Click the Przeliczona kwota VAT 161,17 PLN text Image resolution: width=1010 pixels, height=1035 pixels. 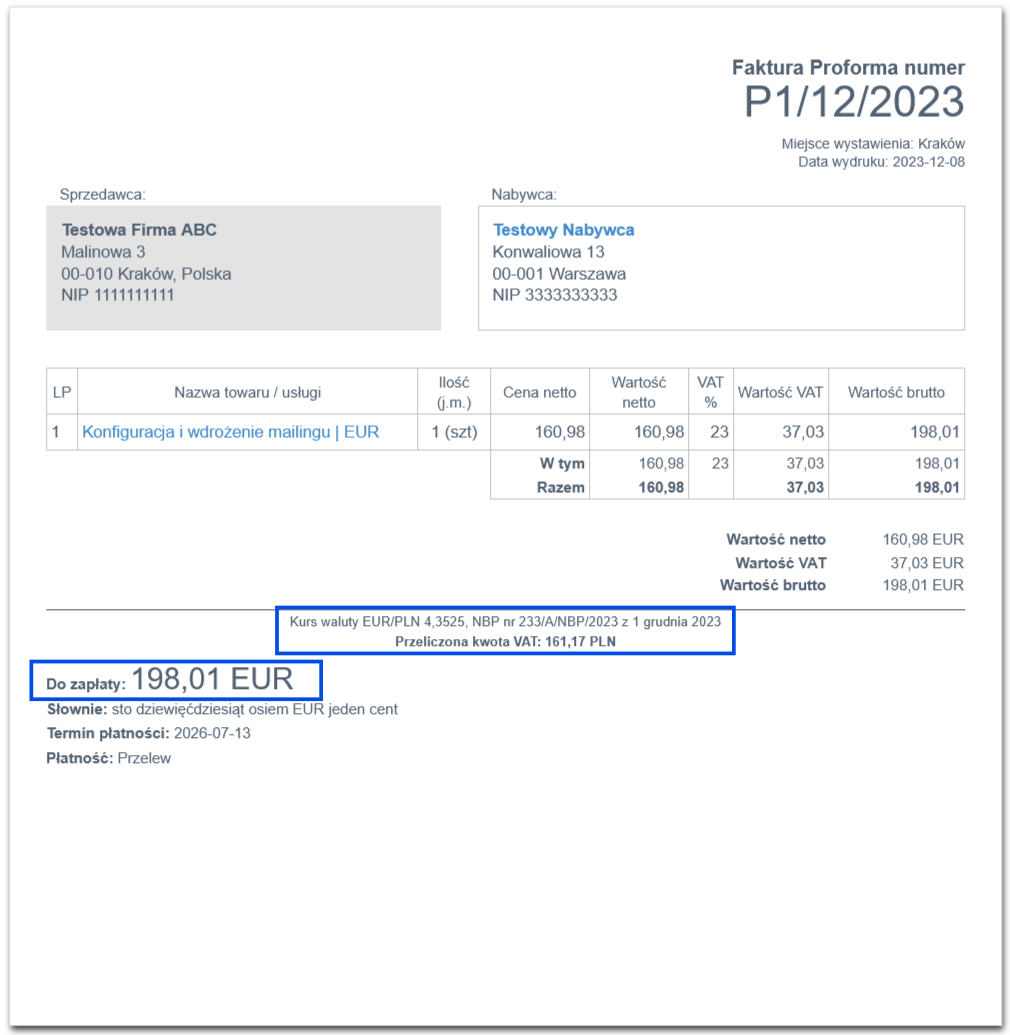(505, 642)
